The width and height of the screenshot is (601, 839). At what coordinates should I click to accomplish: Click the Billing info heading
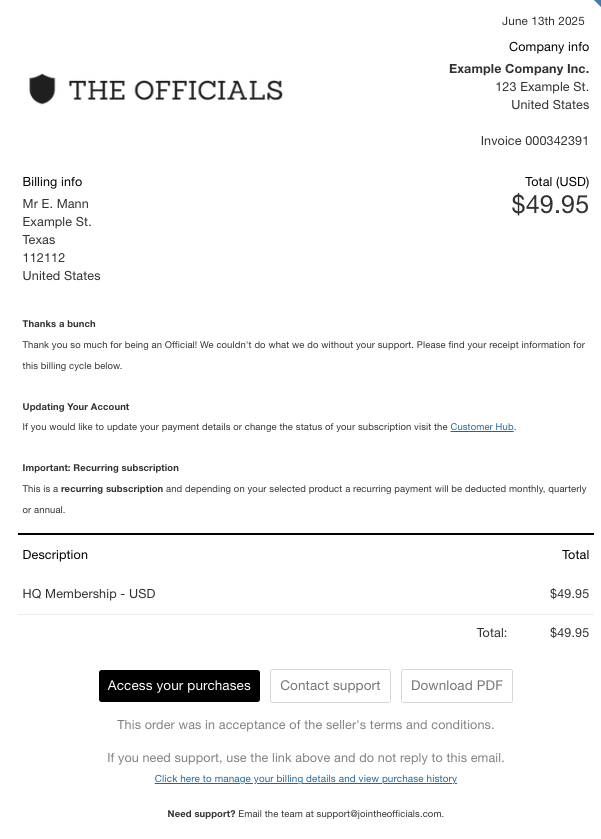[x=52, y=182]
